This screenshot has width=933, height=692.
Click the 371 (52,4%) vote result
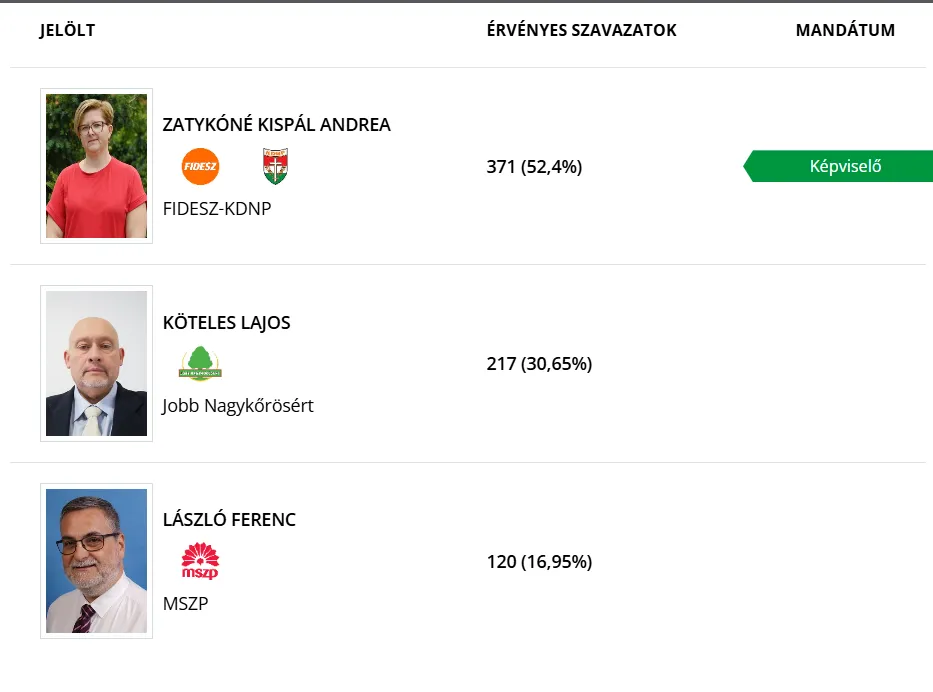(x=534, y=167)
